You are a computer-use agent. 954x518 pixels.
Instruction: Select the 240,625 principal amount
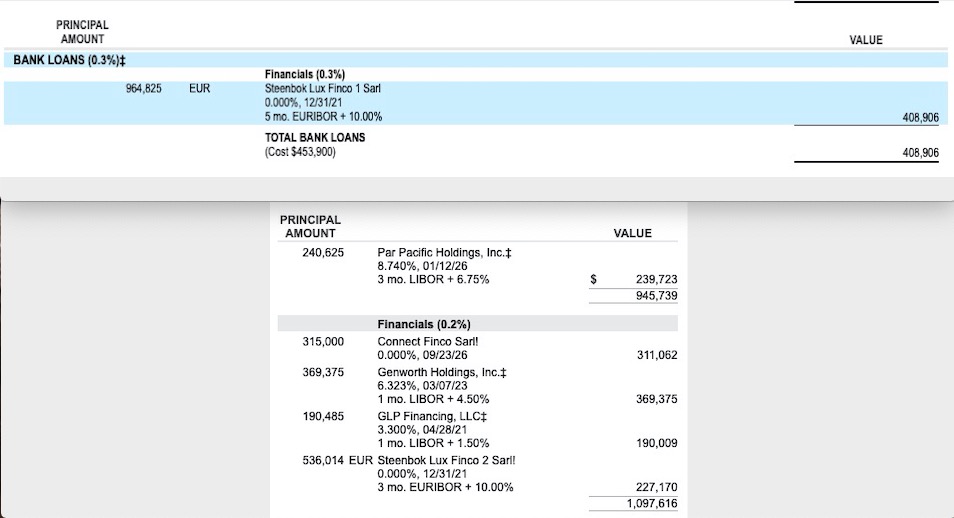coord(323,253)
